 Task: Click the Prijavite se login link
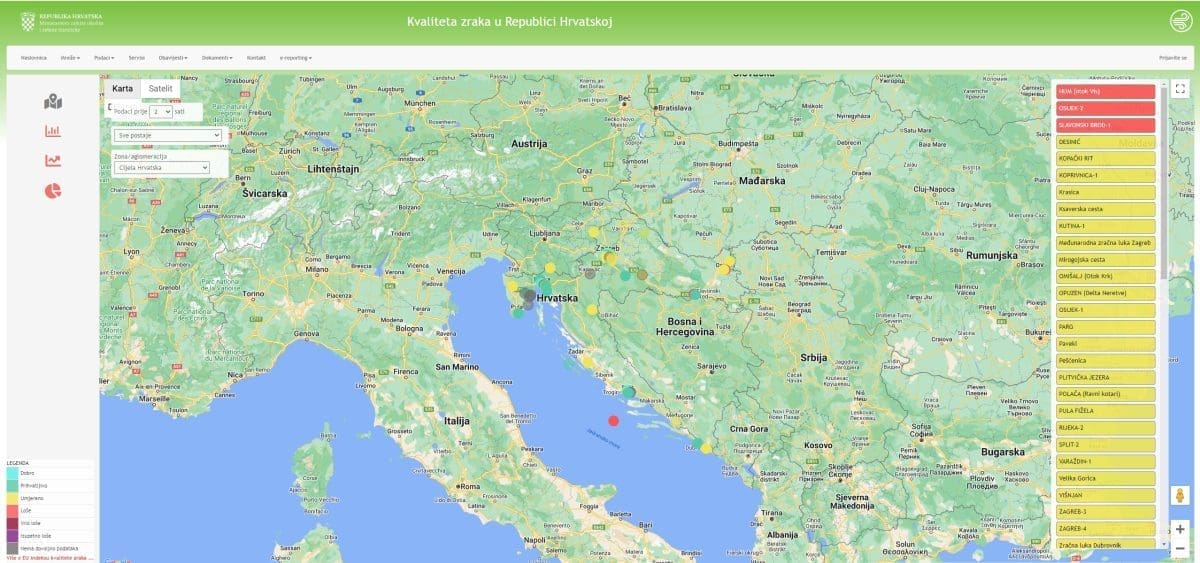pyautogui.click(x=1173, y=58)
